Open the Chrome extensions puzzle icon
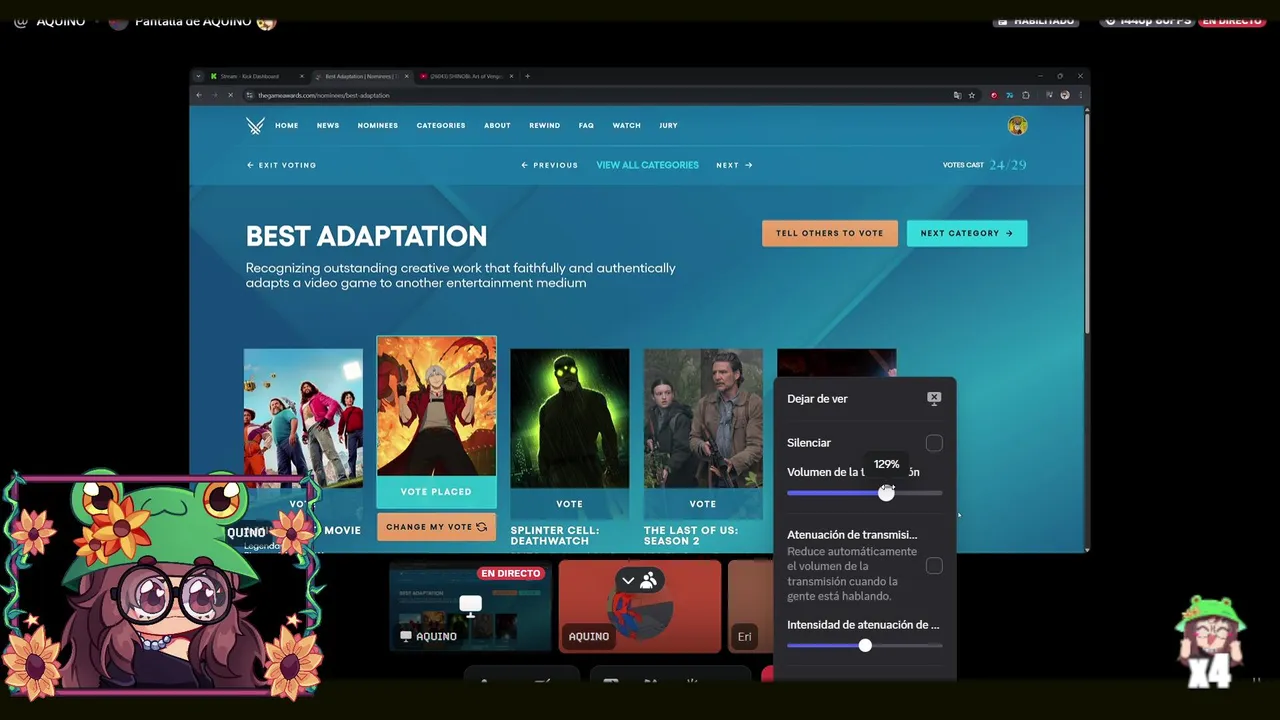Image resolution: width=1280 pixels, height=720 pixels. pyautogui.click(x=1026, y=95)
